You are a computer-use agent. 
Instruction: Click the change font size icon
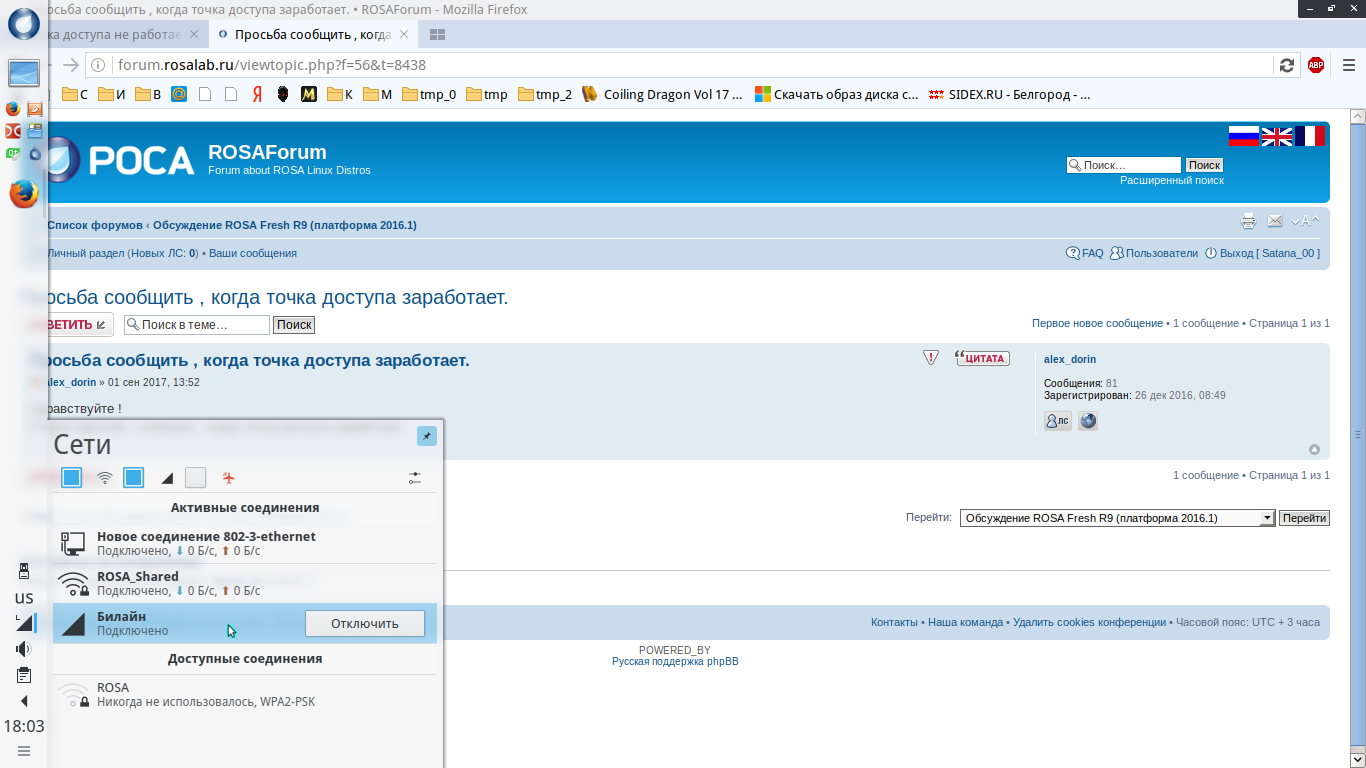[1305, 221]
